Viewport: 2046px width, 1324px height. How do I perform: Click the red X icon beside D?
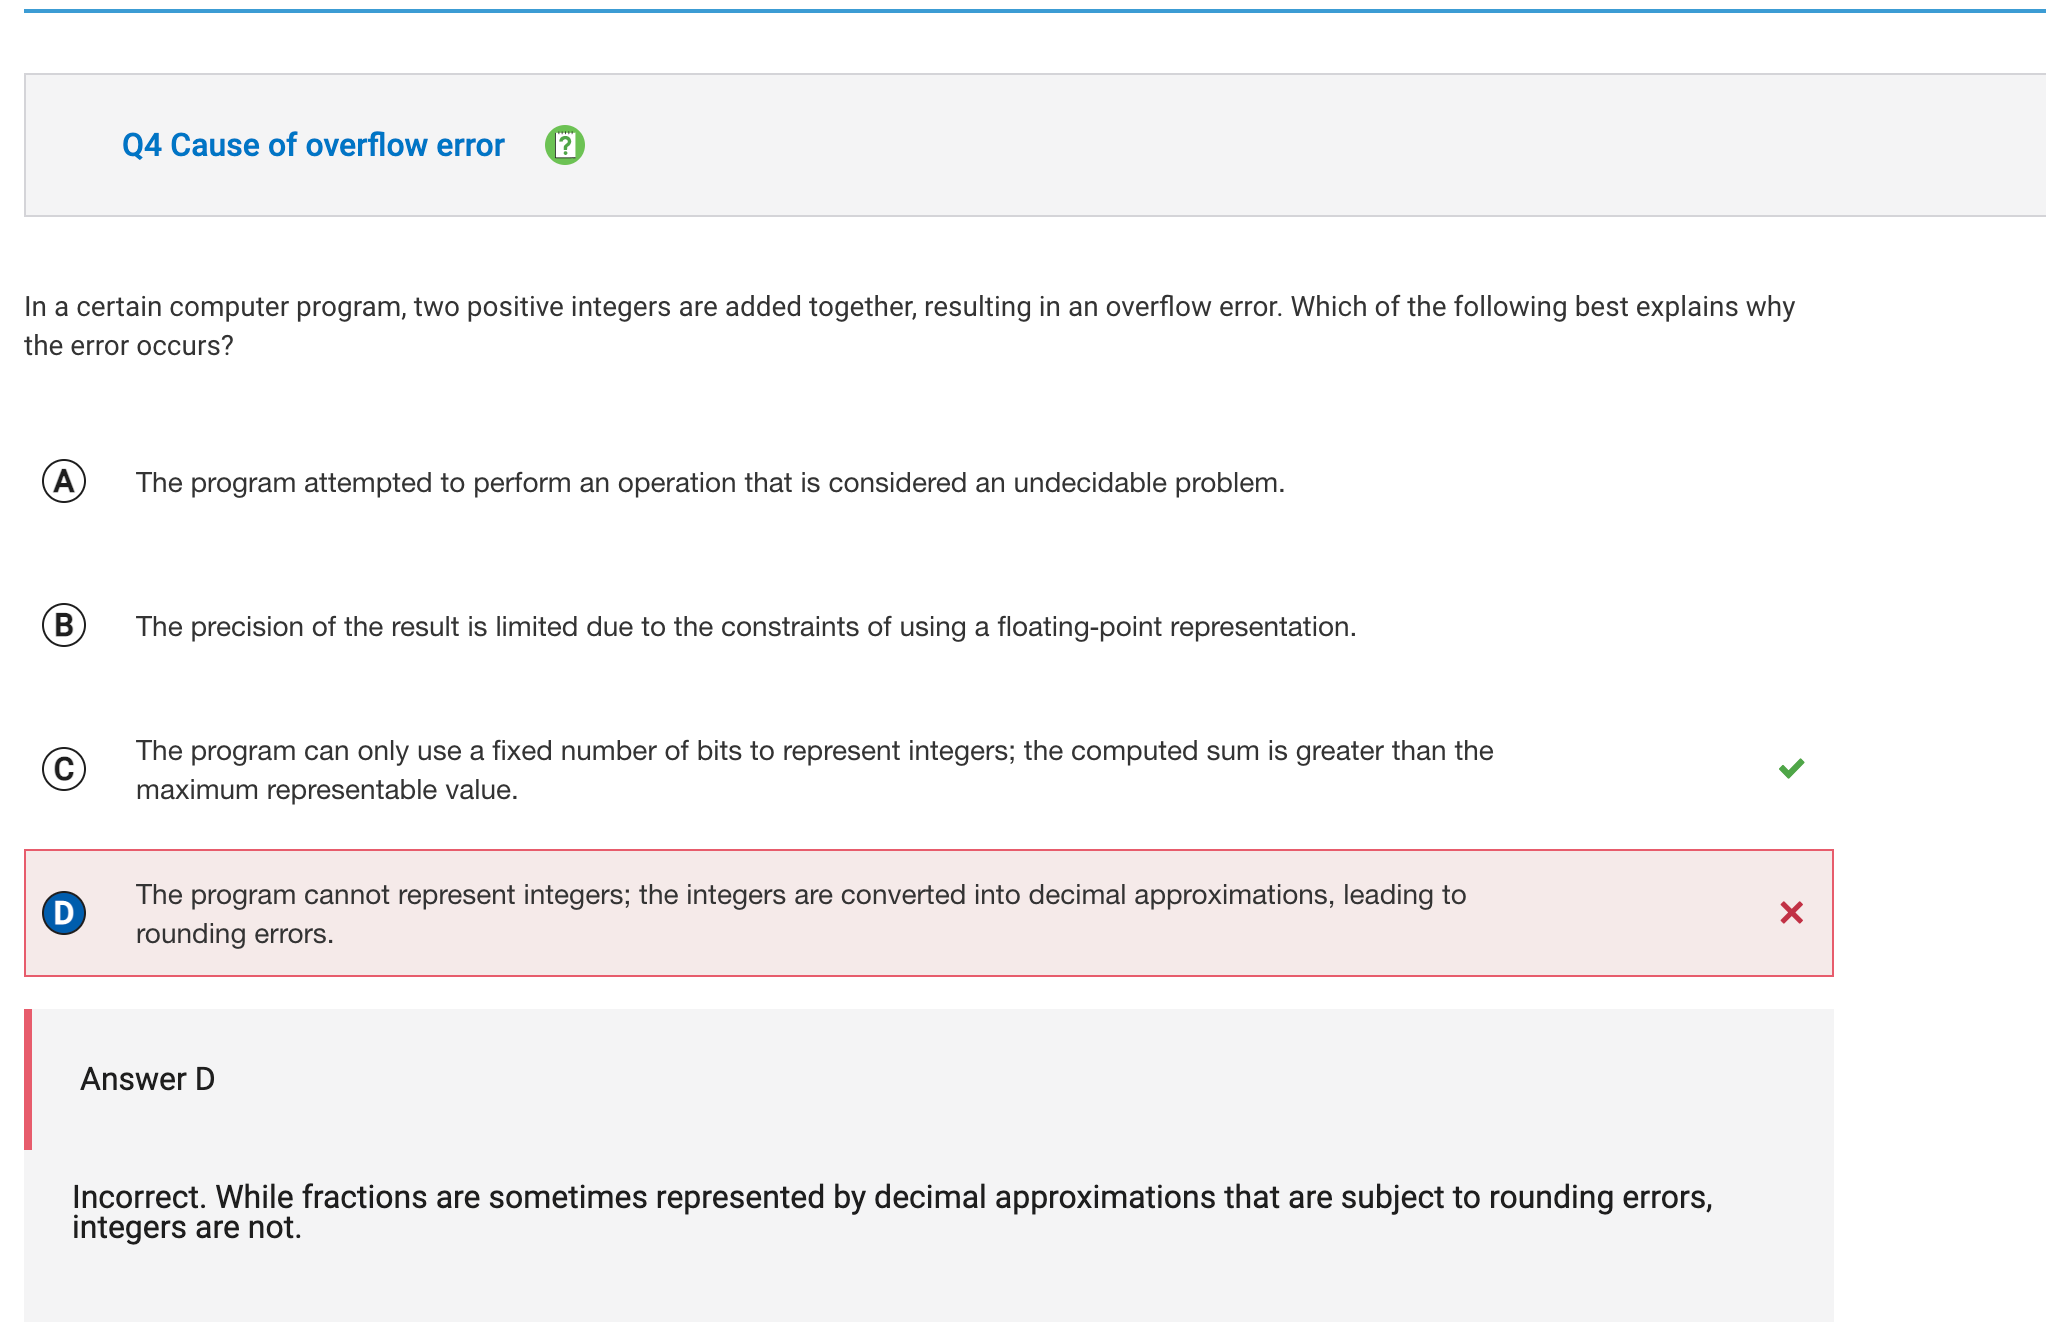(1791, 912)
